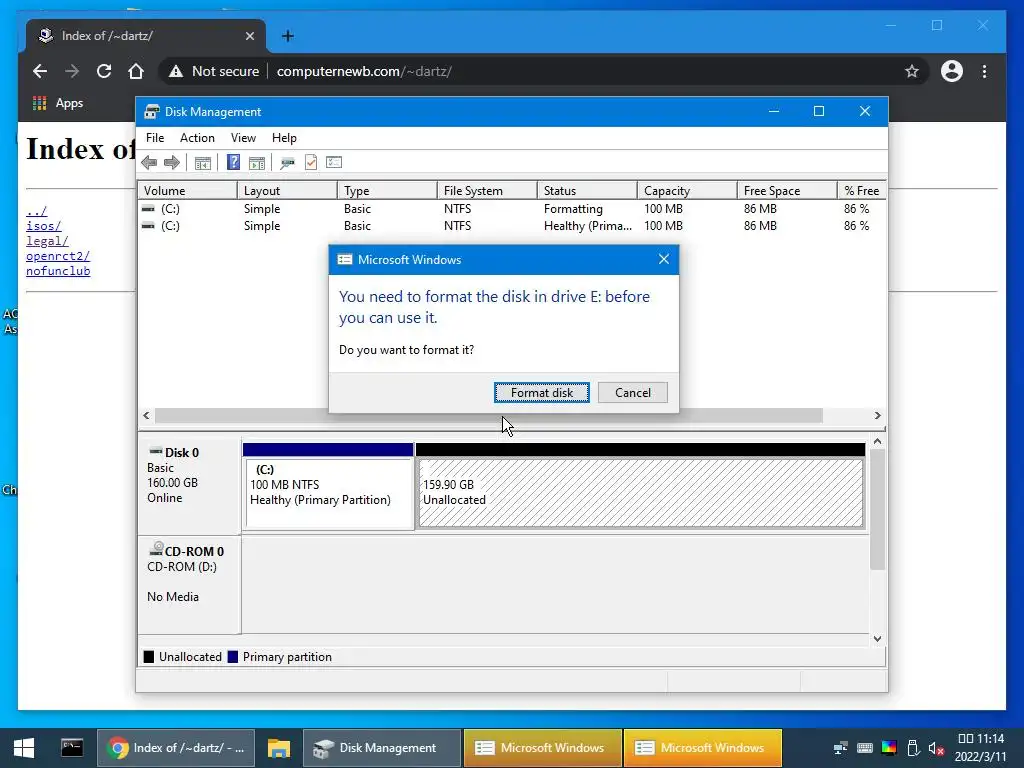This screenshot has width=1024, height=768.
Task: Open Windows Start menu
Action: [x=24, y=748]
